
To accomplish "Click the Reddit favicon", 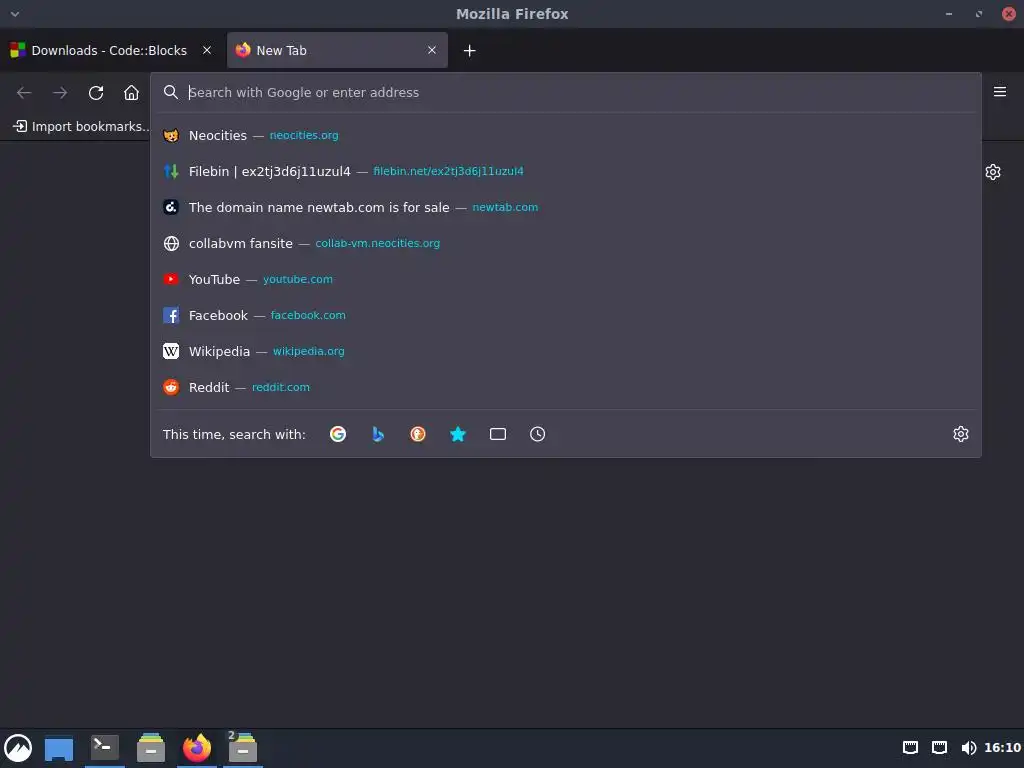I will pos(171,387).
